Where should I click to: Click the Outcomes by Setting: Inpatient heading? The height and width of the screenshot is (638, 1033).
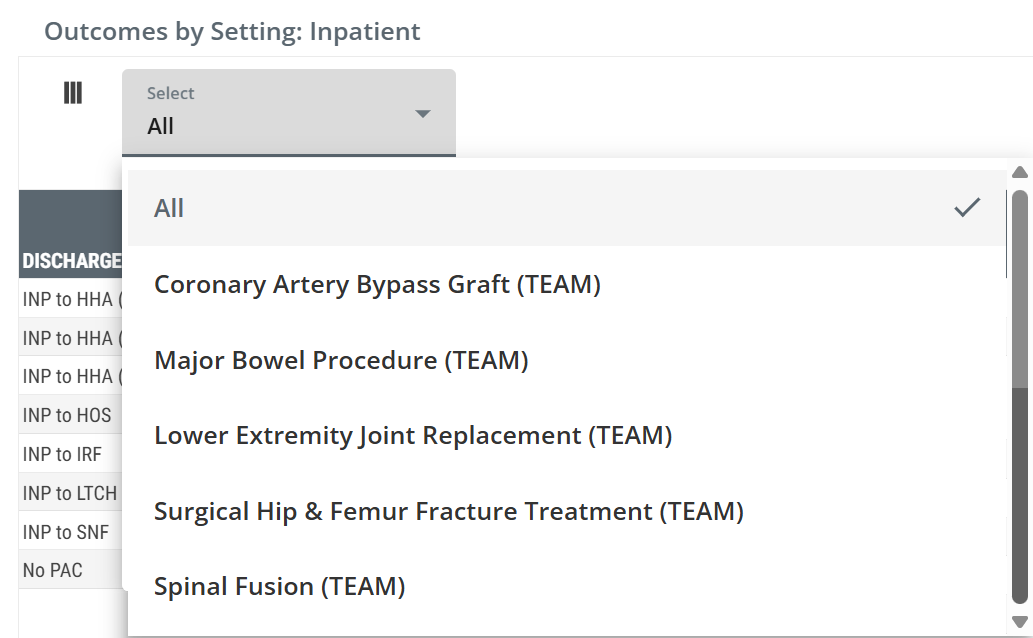click(232, 31)
